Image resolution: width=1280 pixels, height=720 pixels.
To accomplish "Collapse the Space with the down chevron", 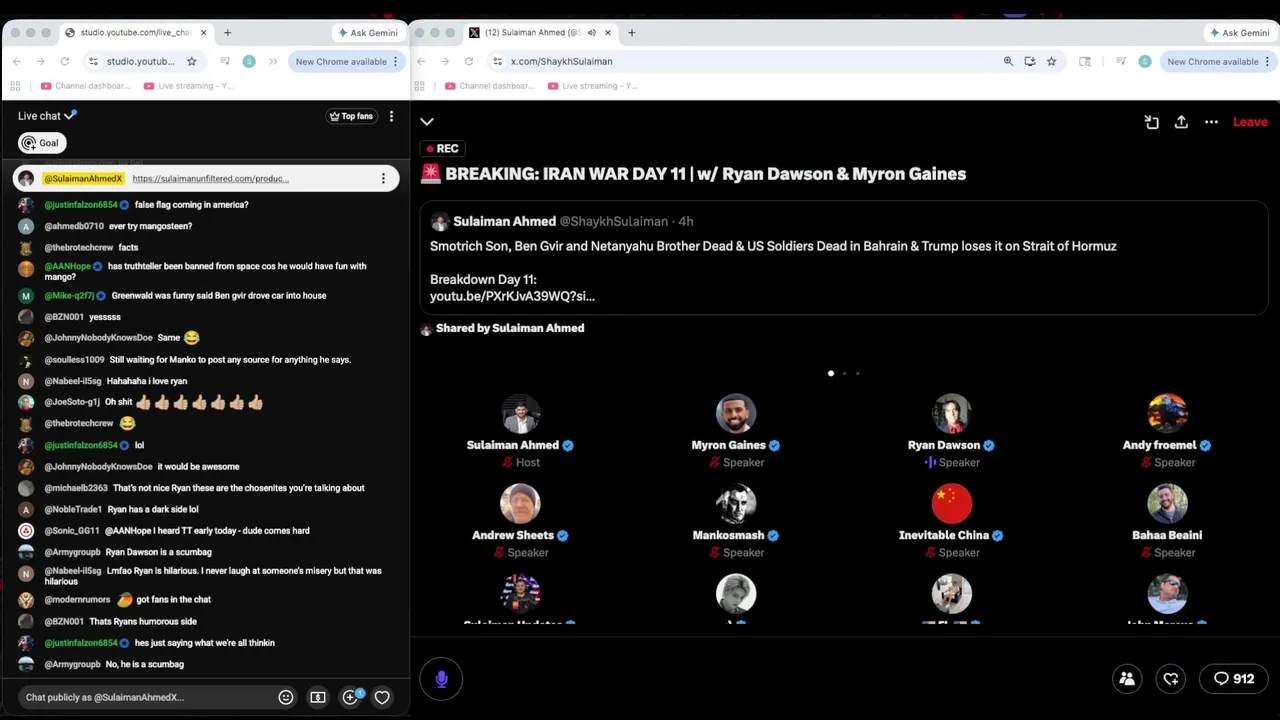I will tap(427, 122).
